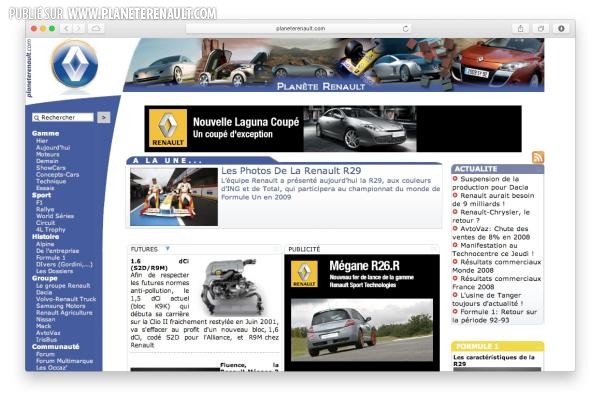The width and height of the screenshot is (600, 400).
Task: Click the Renault diamond logo top left
Action: click(75, 65)
